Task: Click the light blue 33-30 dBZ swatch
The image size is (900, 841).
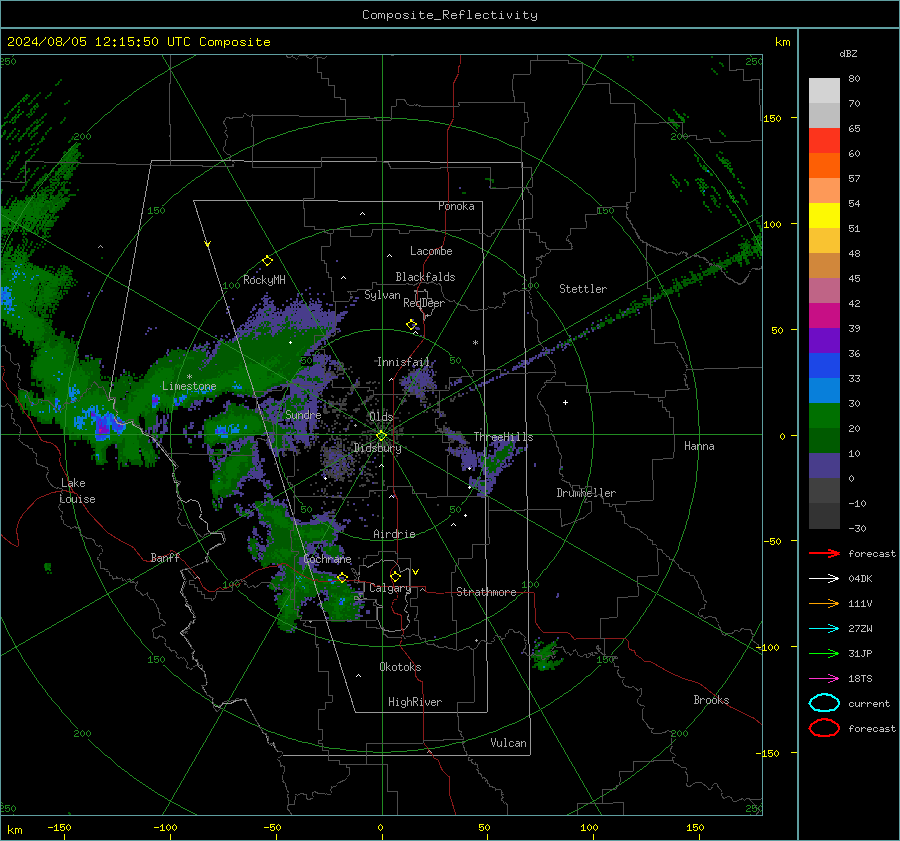Action: (824, 390)
